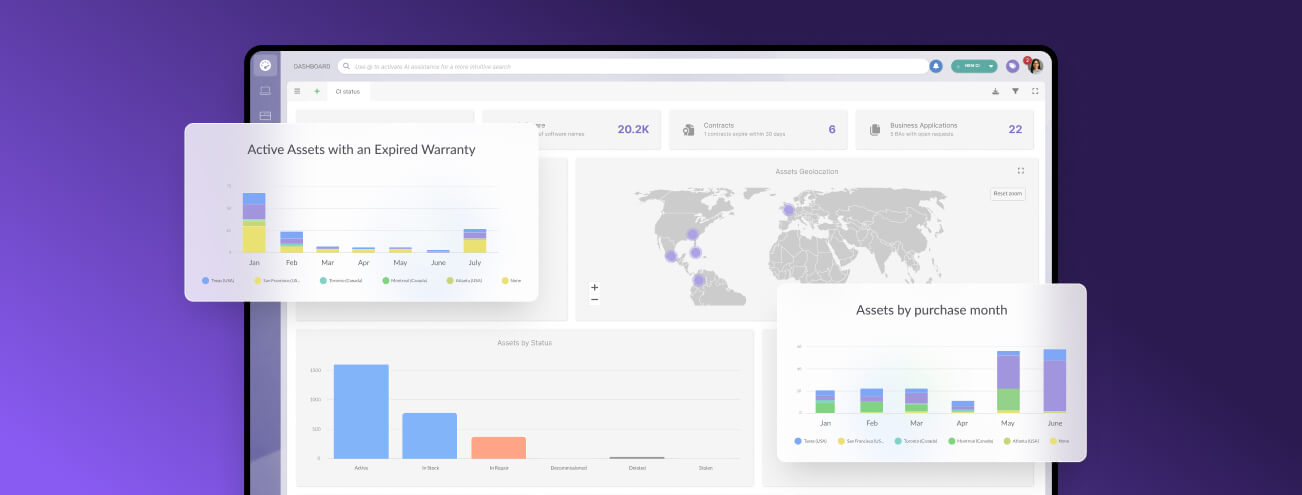Open the user profile avatar
The image size is (1302, 495).
(x=1035, y=66)
